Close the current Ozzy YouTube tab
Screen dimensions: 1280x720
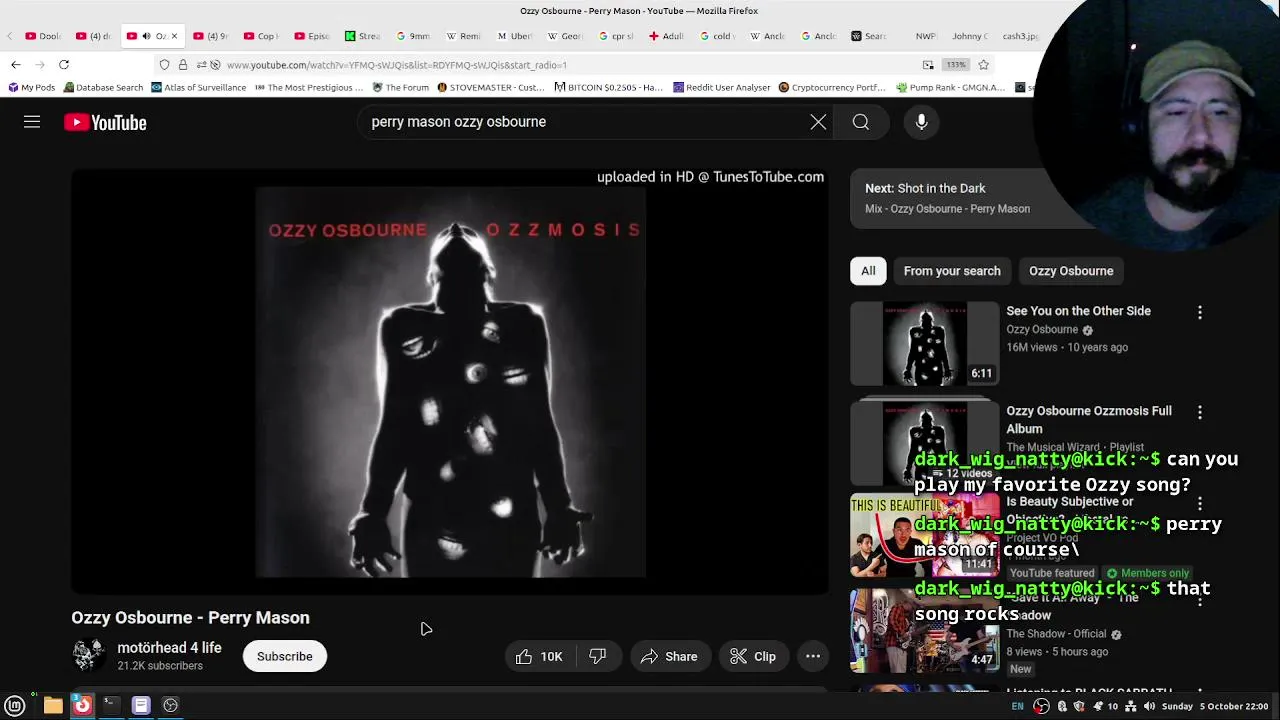coord(174,36)
